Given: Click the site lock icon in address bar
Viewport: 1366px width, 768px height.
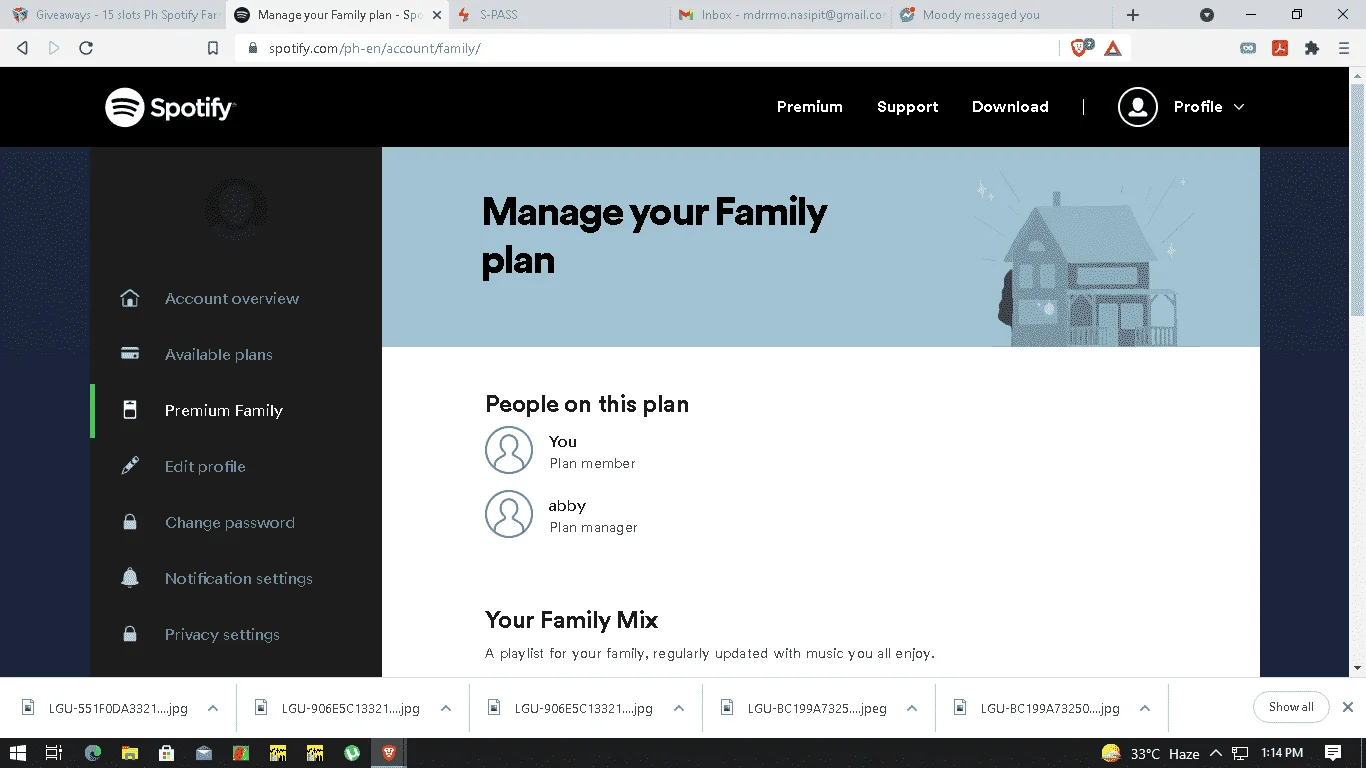Looking at the screenshot, I should coord(252,48).
